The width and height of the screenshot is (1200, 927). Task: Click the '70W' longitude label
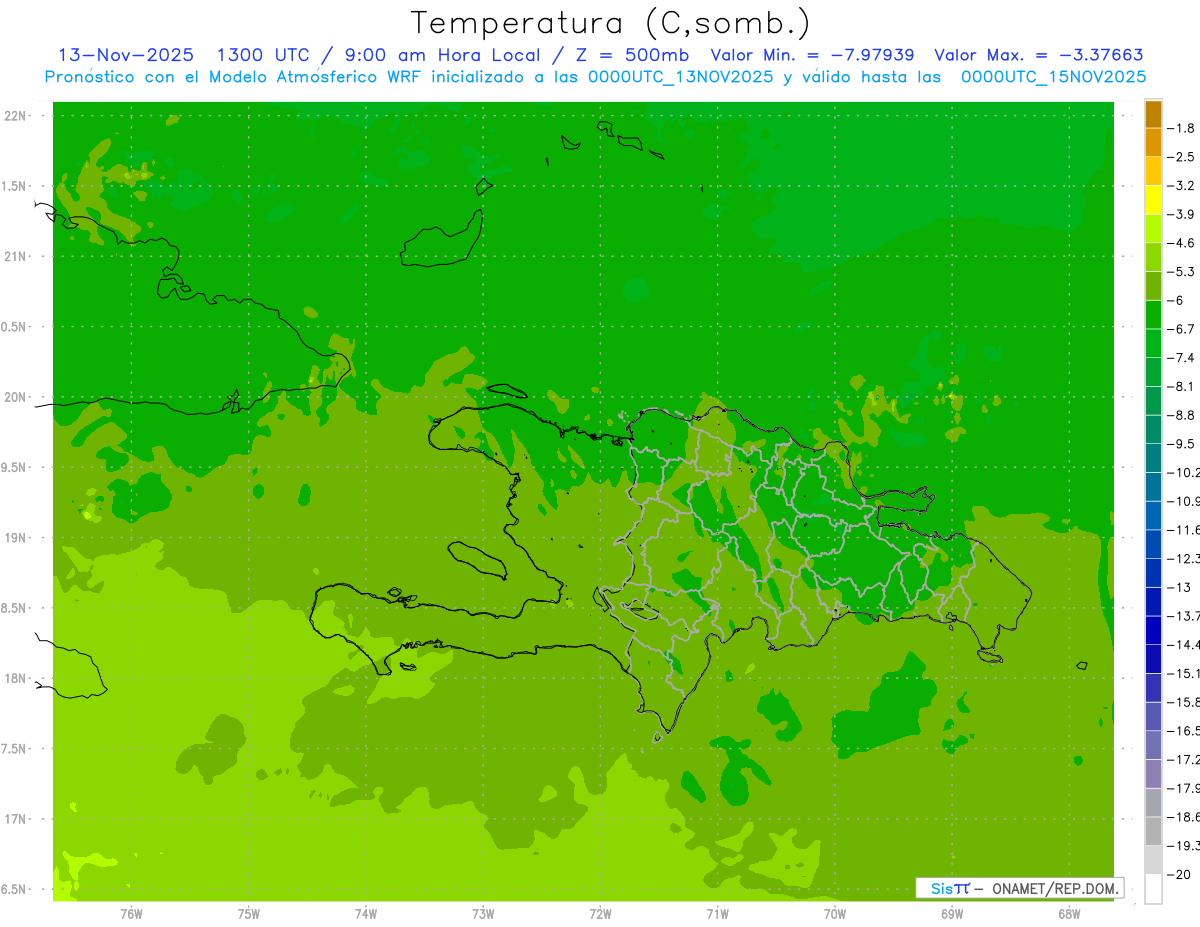pyautogui.click(x=835, y=913)
